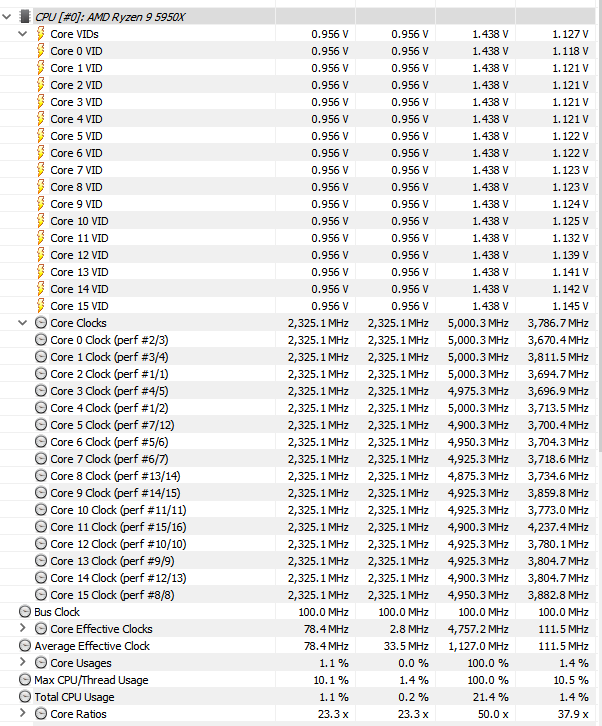Screen dimensions: 602x726
Task: Collapse the CPU [#0]: AMD Ryzen 9 5950X node
Action: click(x=6, y=17)
